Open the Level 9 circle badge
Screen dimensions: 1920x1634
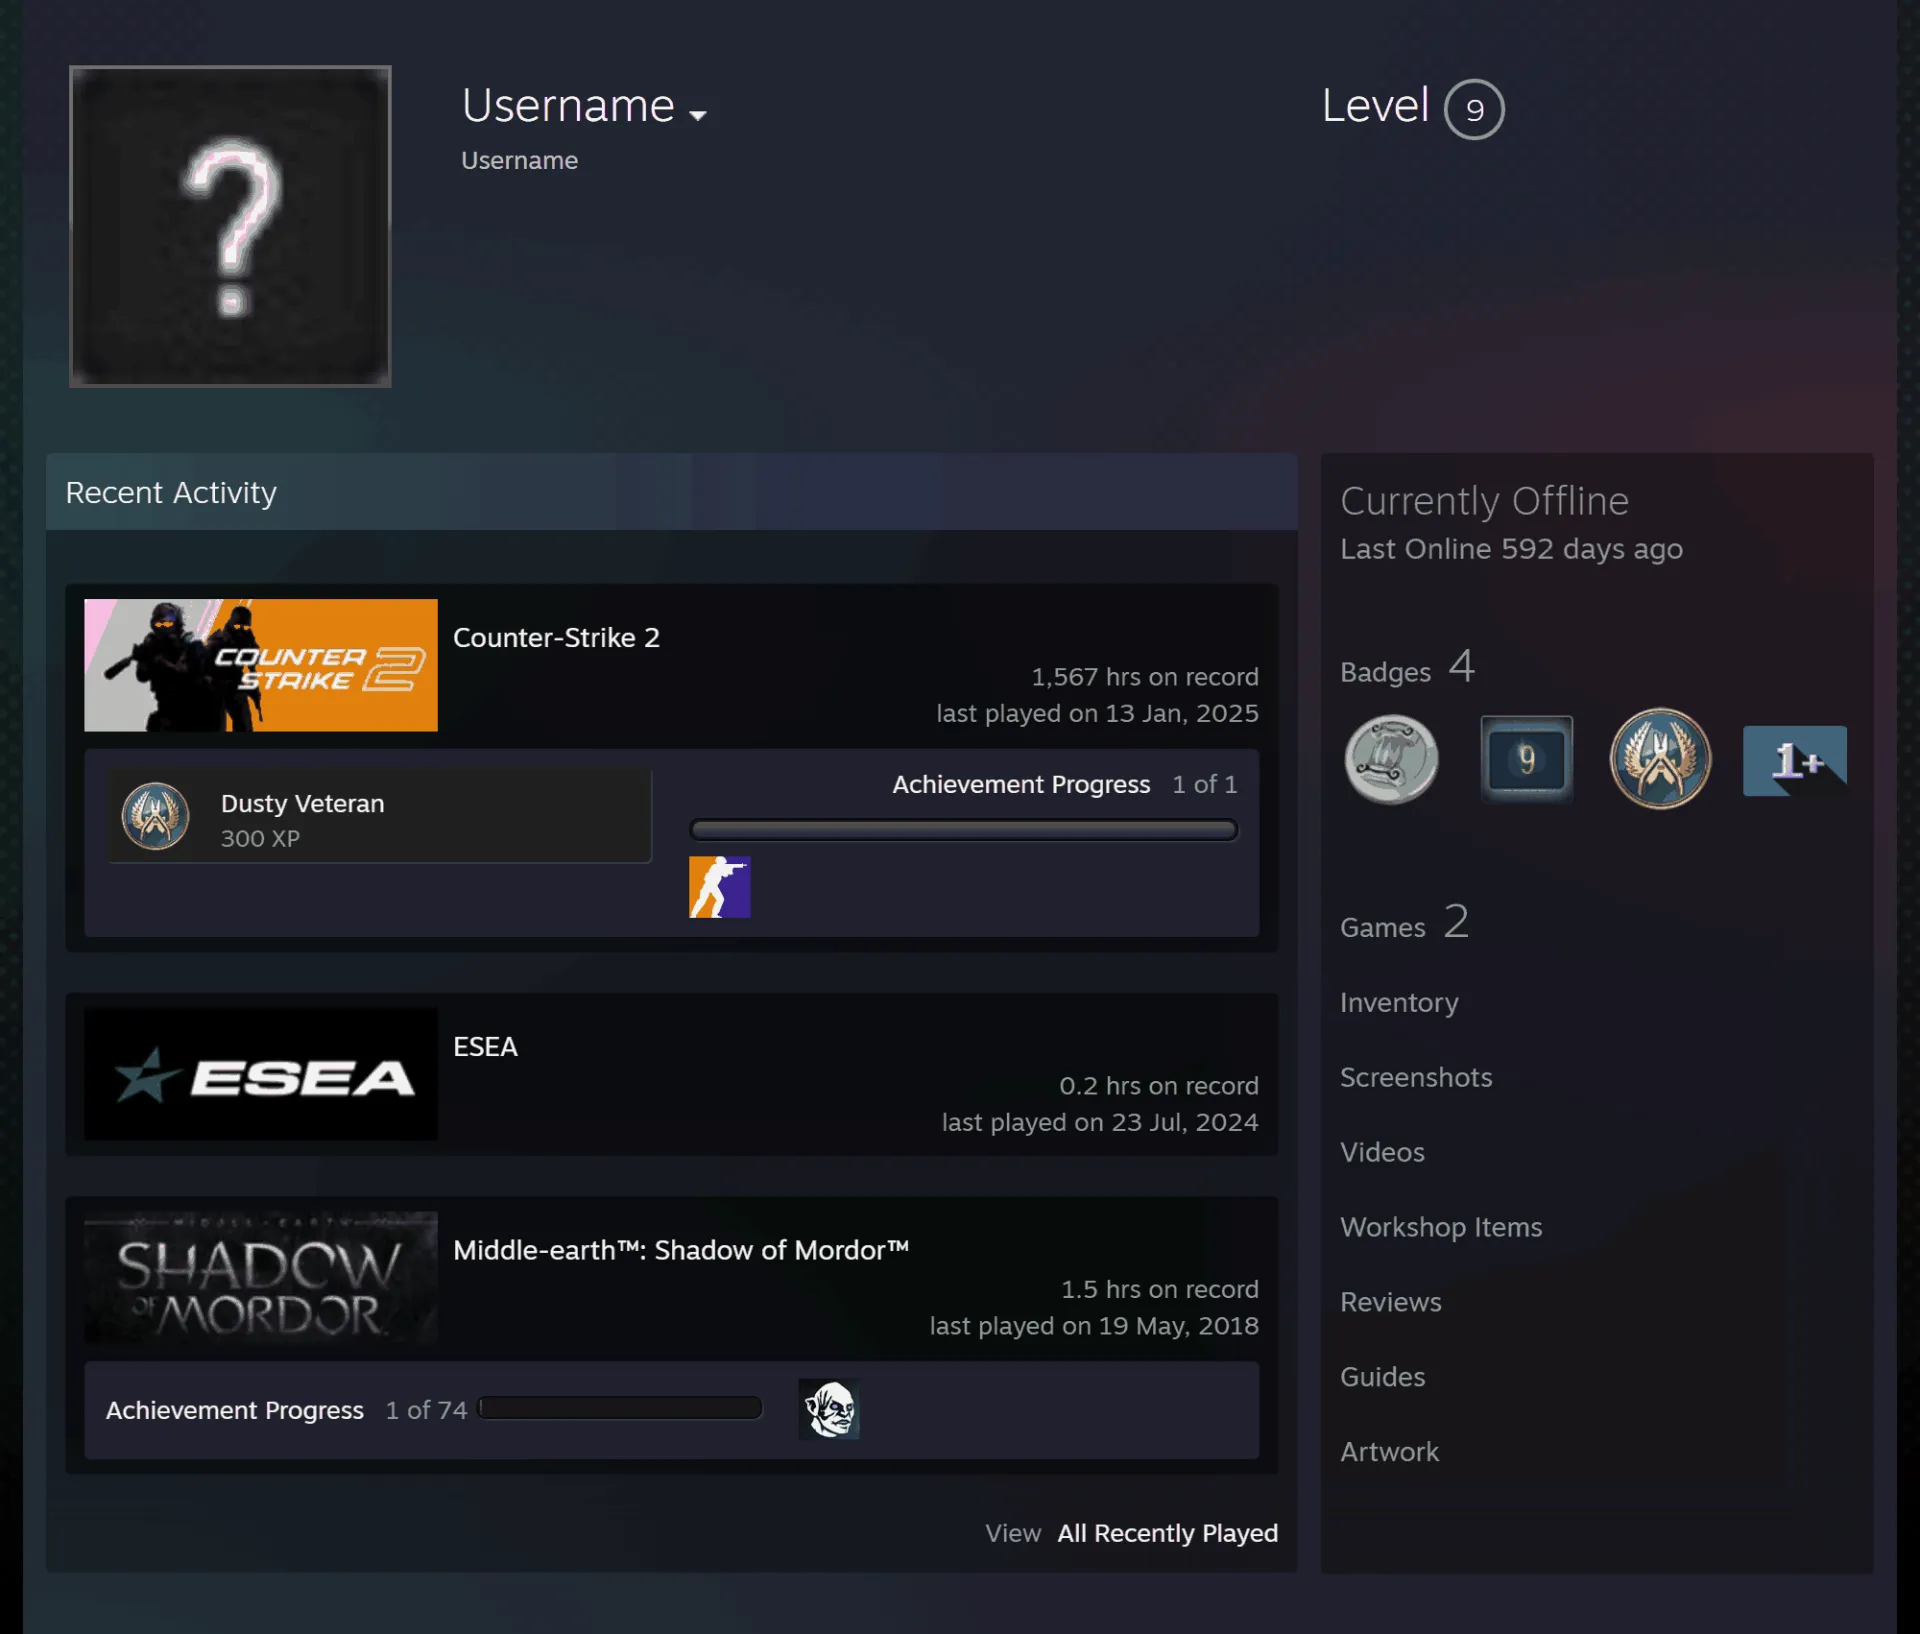(1474, 109)
